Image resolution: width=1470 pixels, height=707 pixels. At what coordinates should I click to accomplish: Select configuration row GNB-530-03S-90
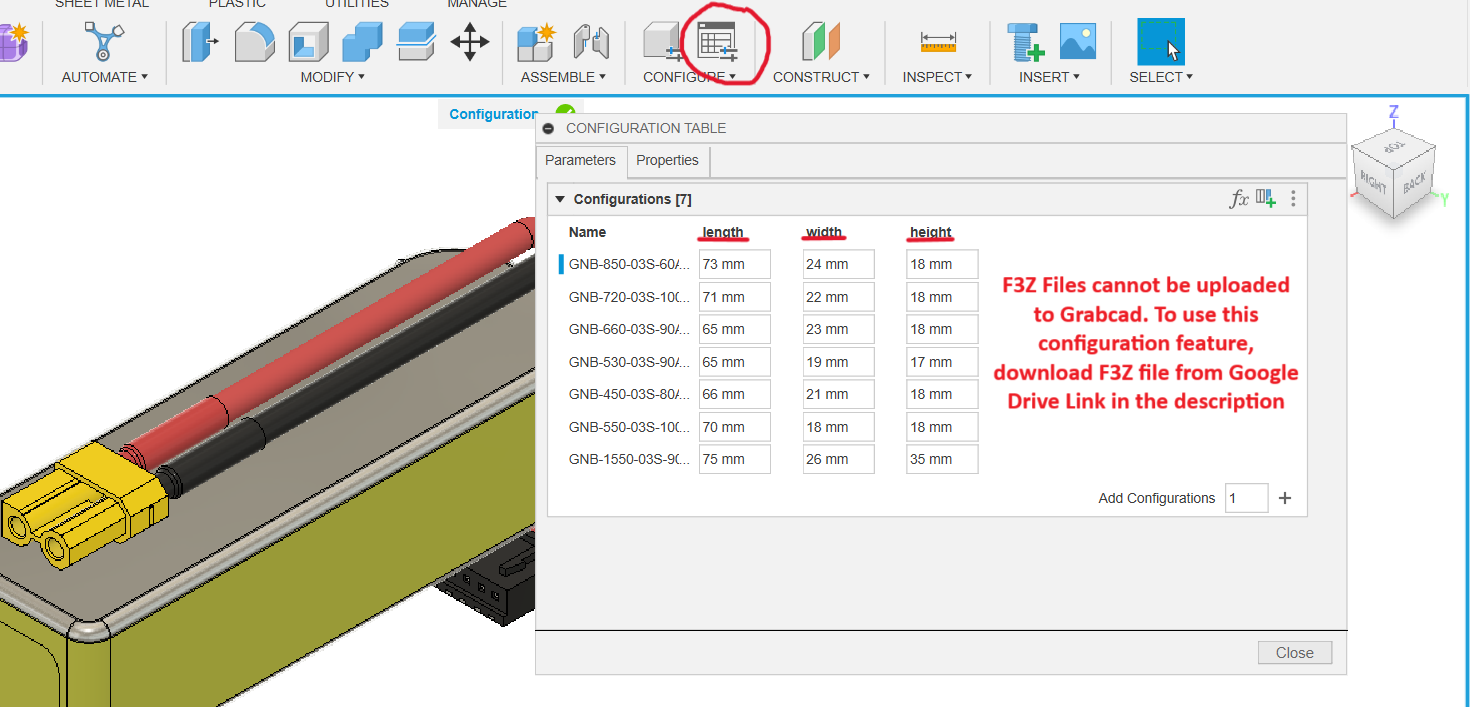pyautogui.click(x=629, y=362)
